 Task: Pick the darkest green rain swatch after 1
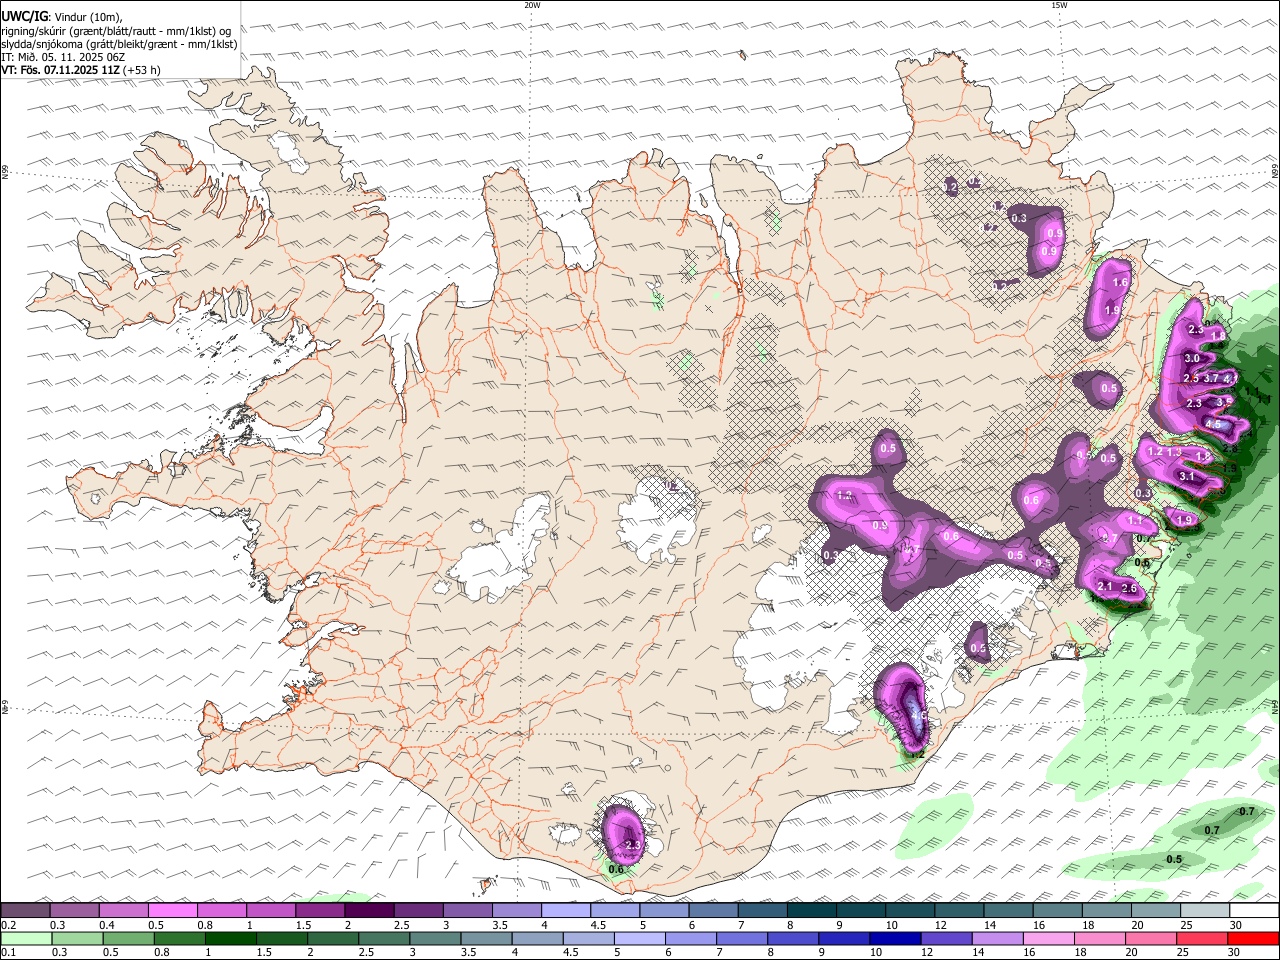pos(231,938)
